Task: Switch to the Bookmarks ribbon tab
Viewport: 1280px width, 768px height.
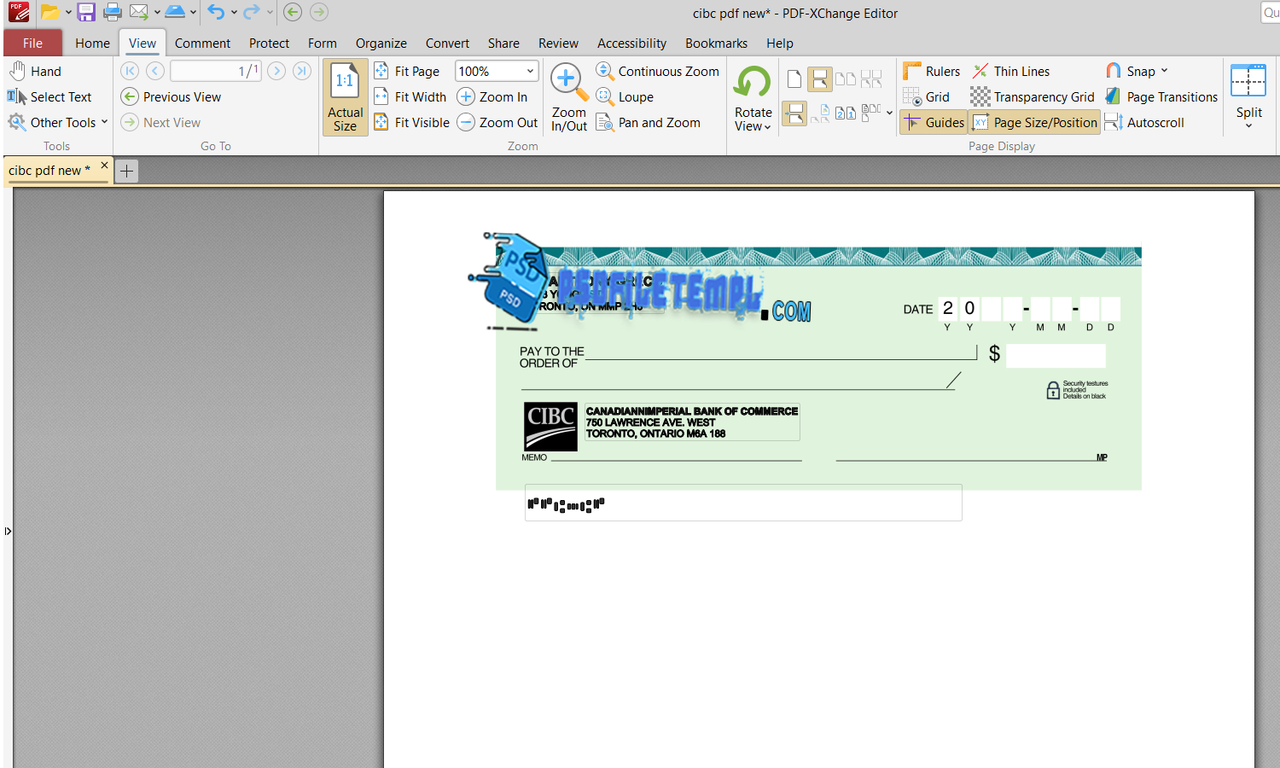Action: [x=716, y=43]
